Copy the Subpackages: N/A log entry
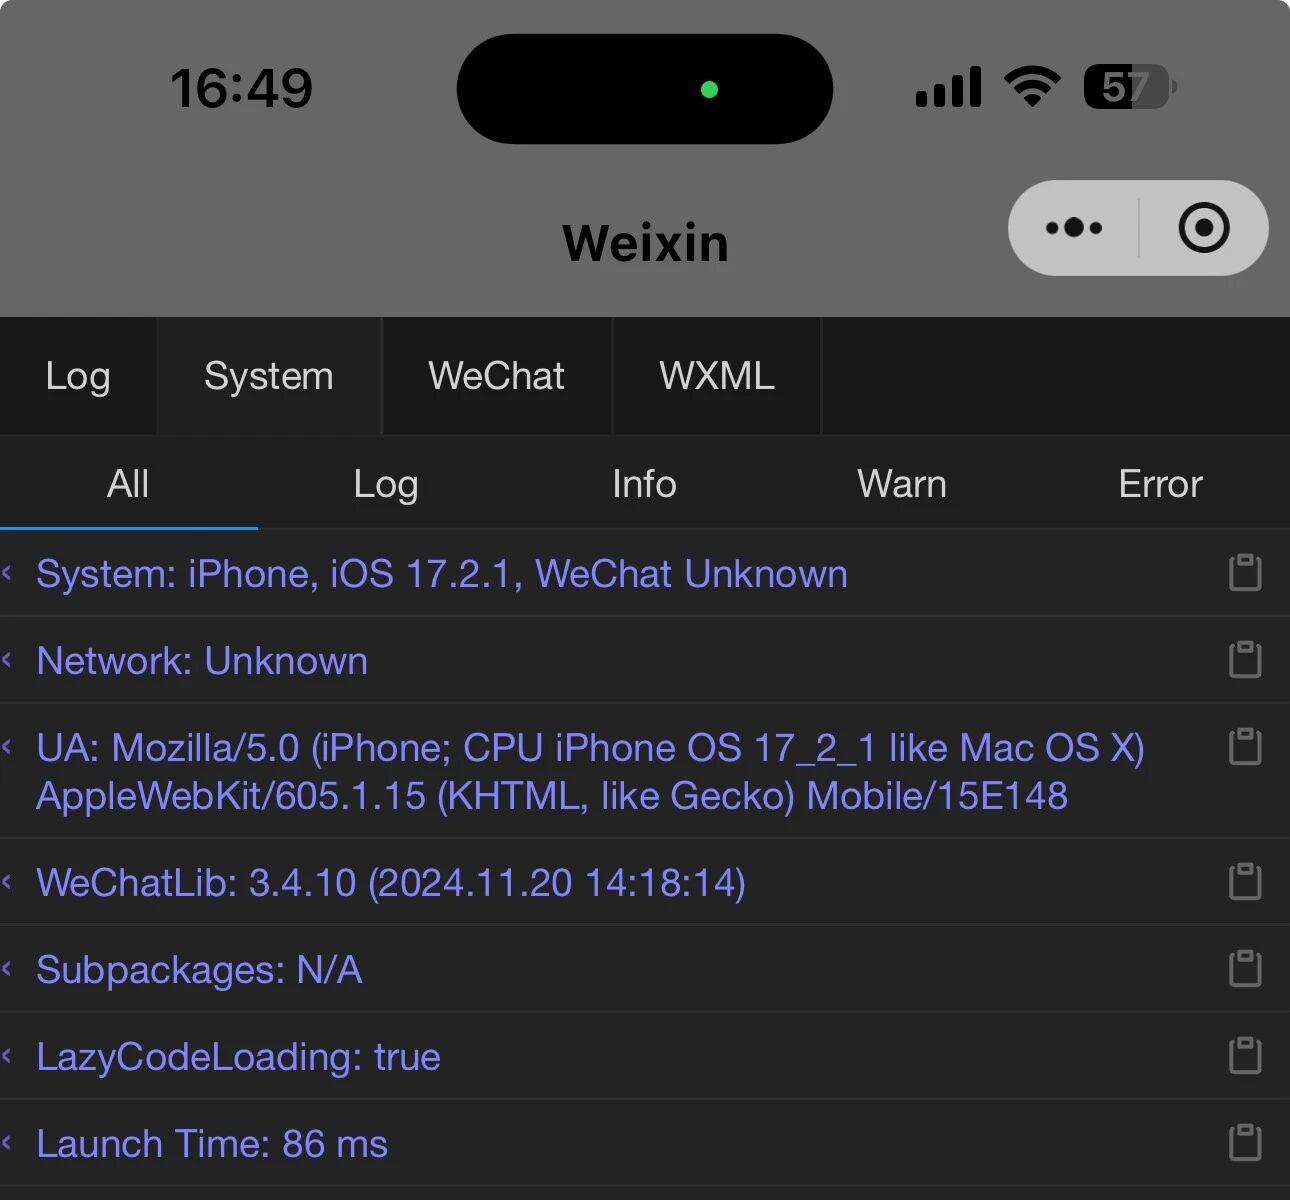This screenshot has height=1200, width=1290. click(1244, 969)
